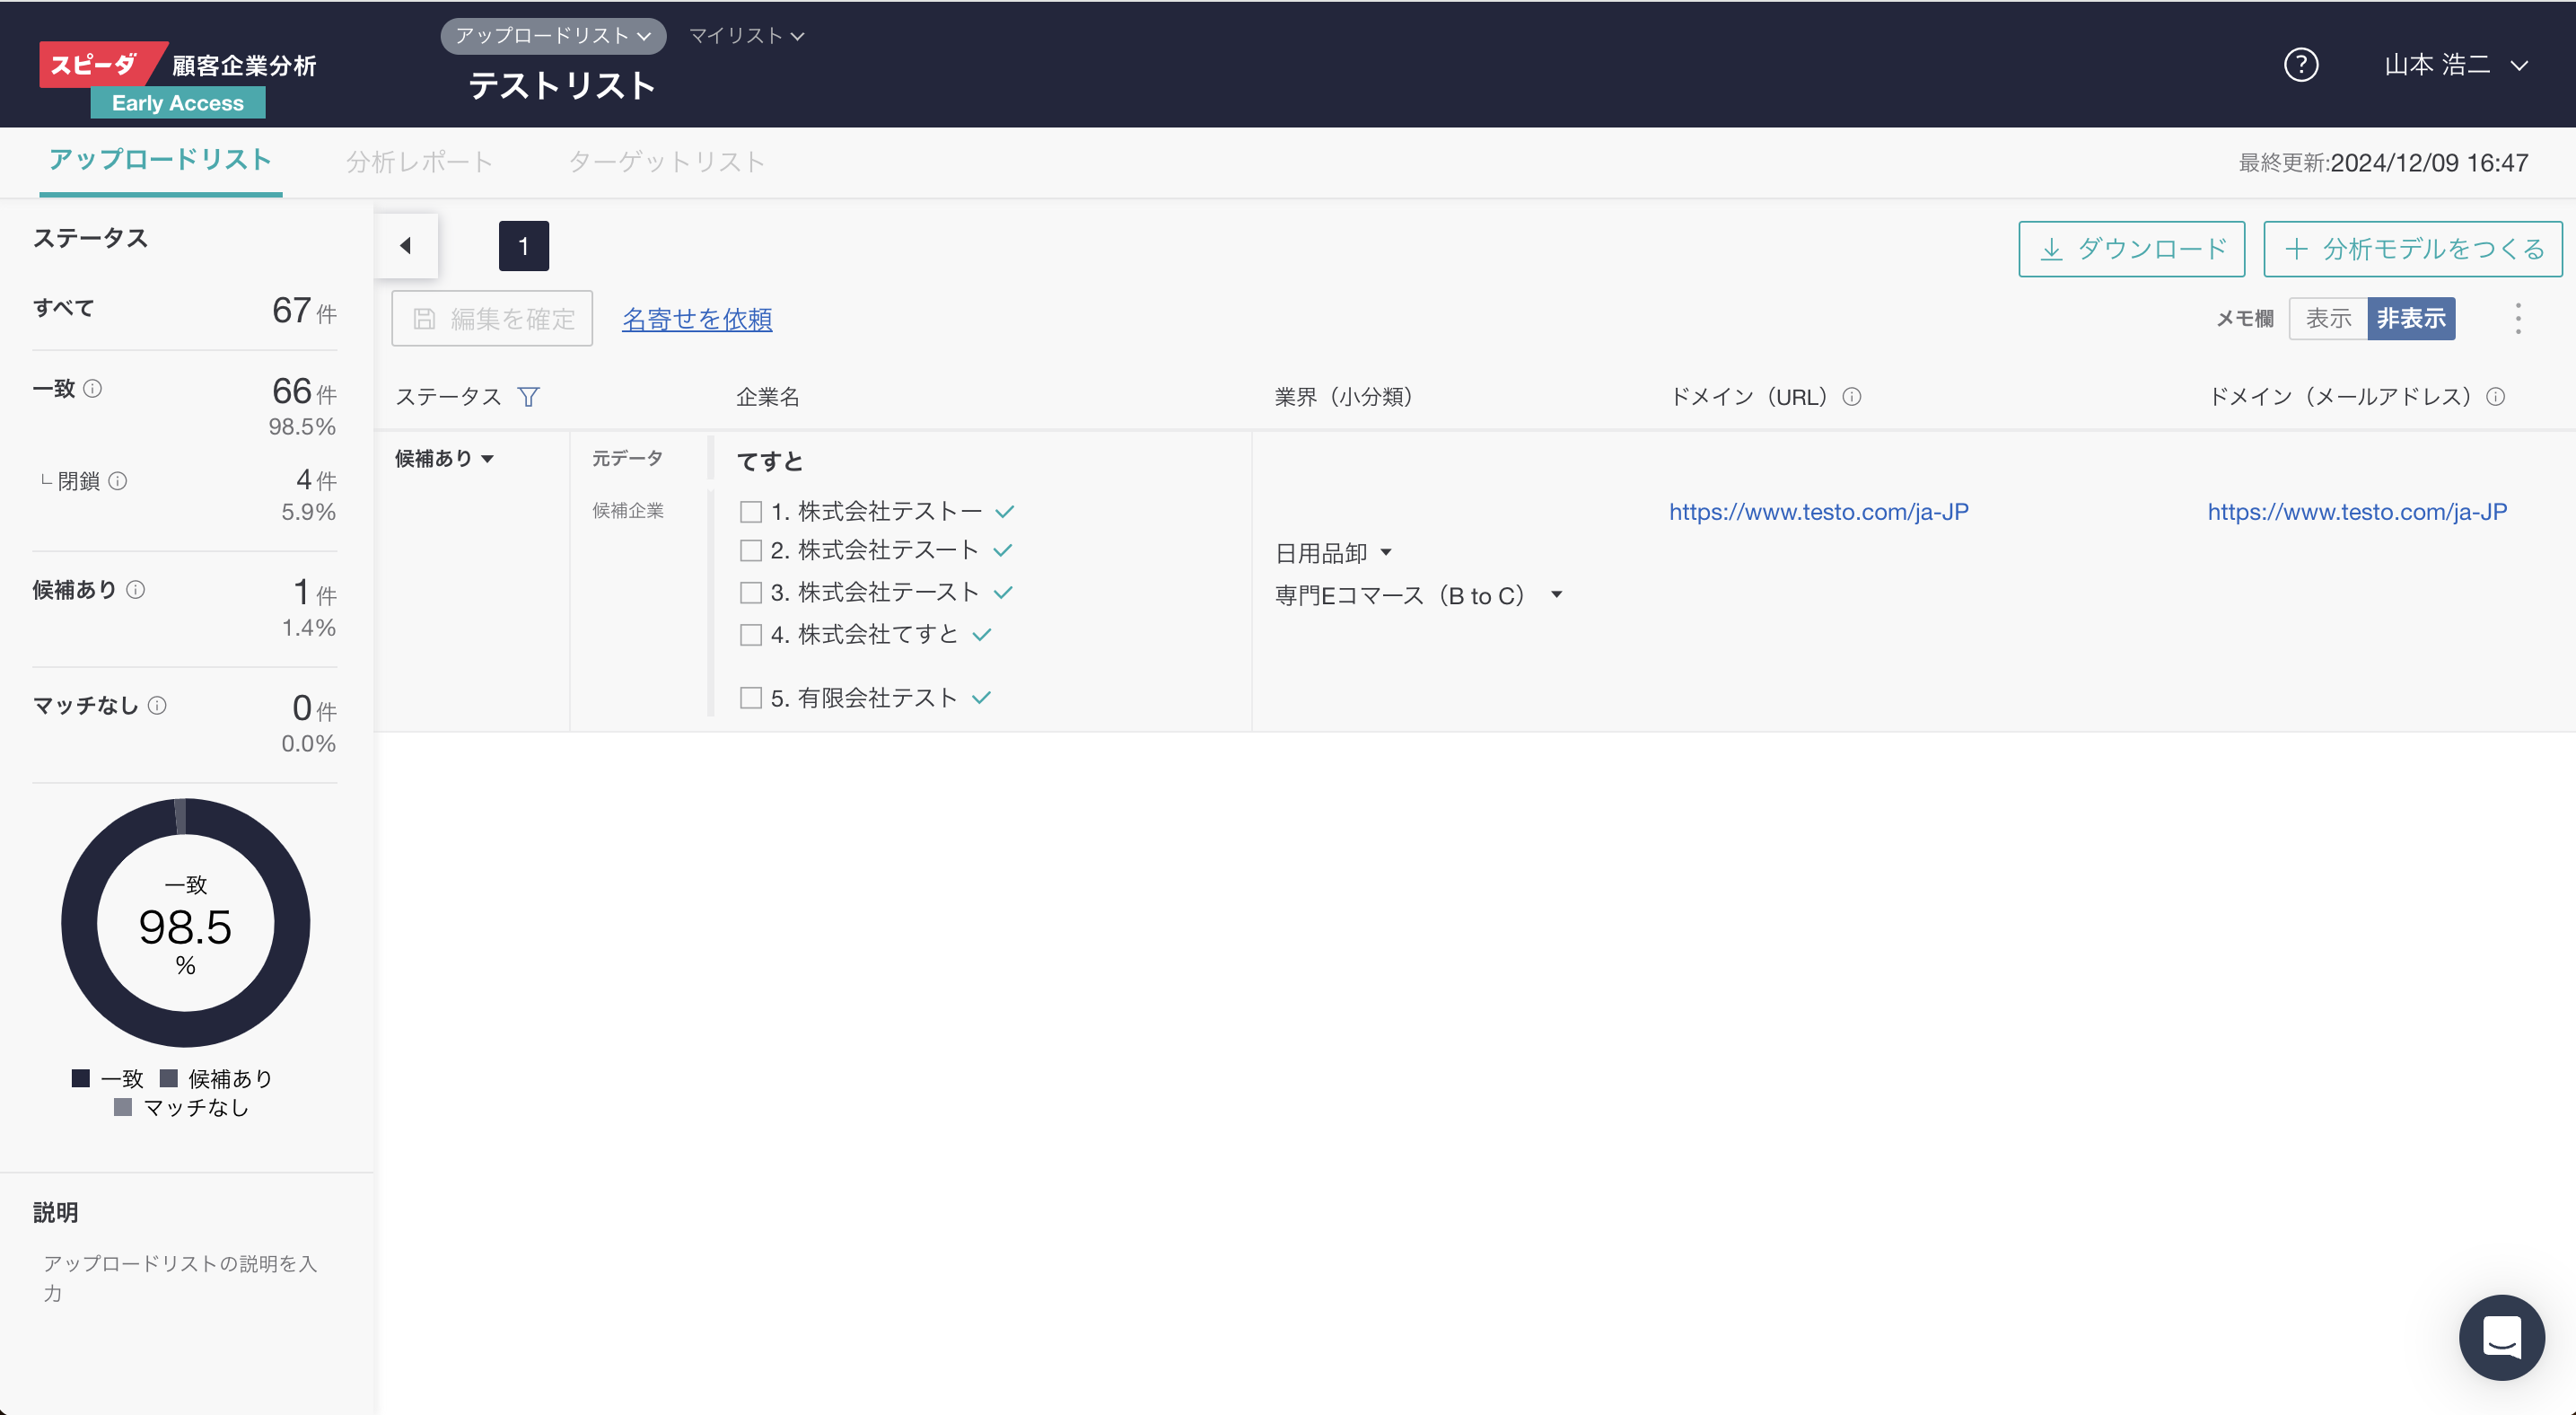This screenshot has height=1415, width=2576.
Task: Click the 名寄せを依頼 link
Action: 697,319
